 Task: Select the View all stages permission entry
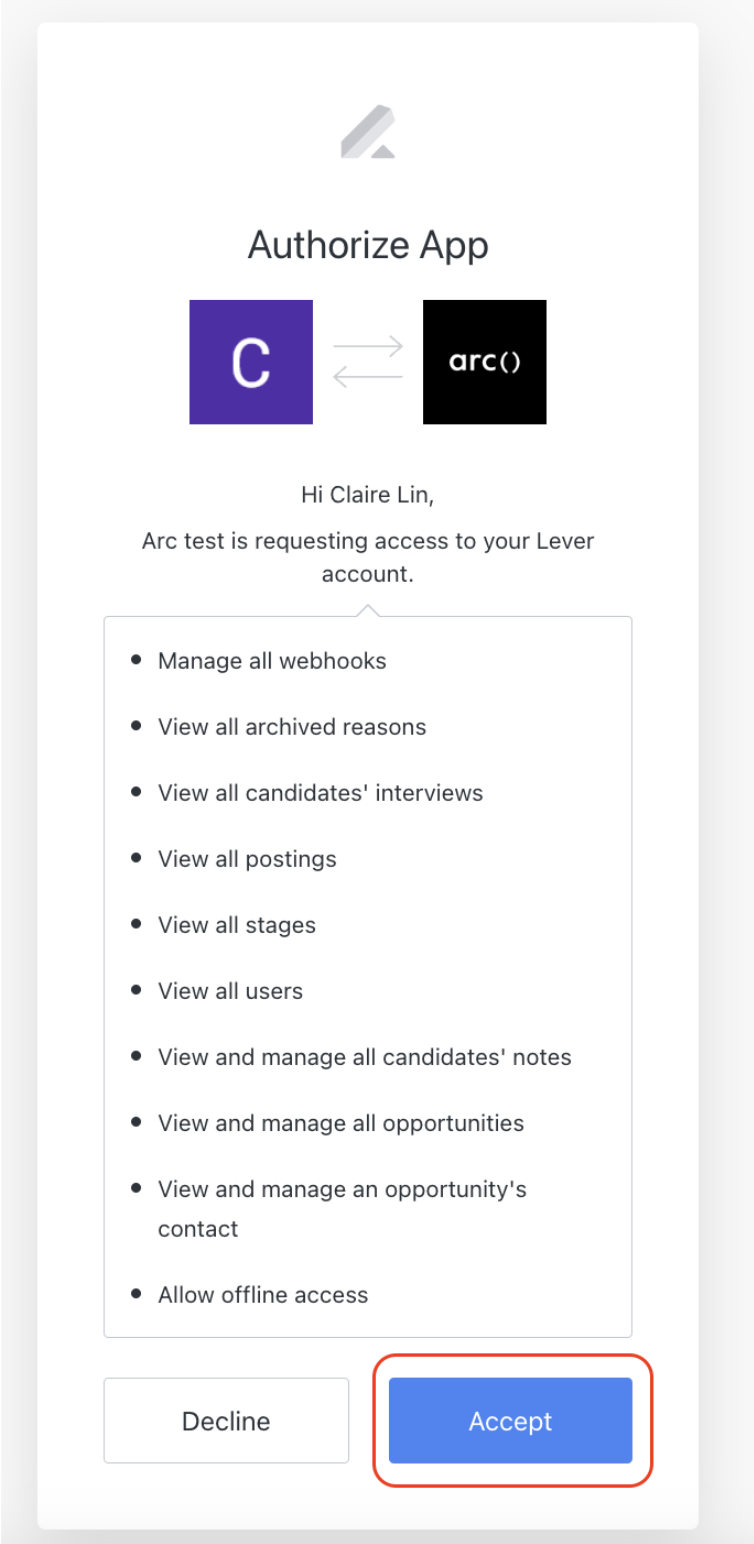click(x=237, y=924)
